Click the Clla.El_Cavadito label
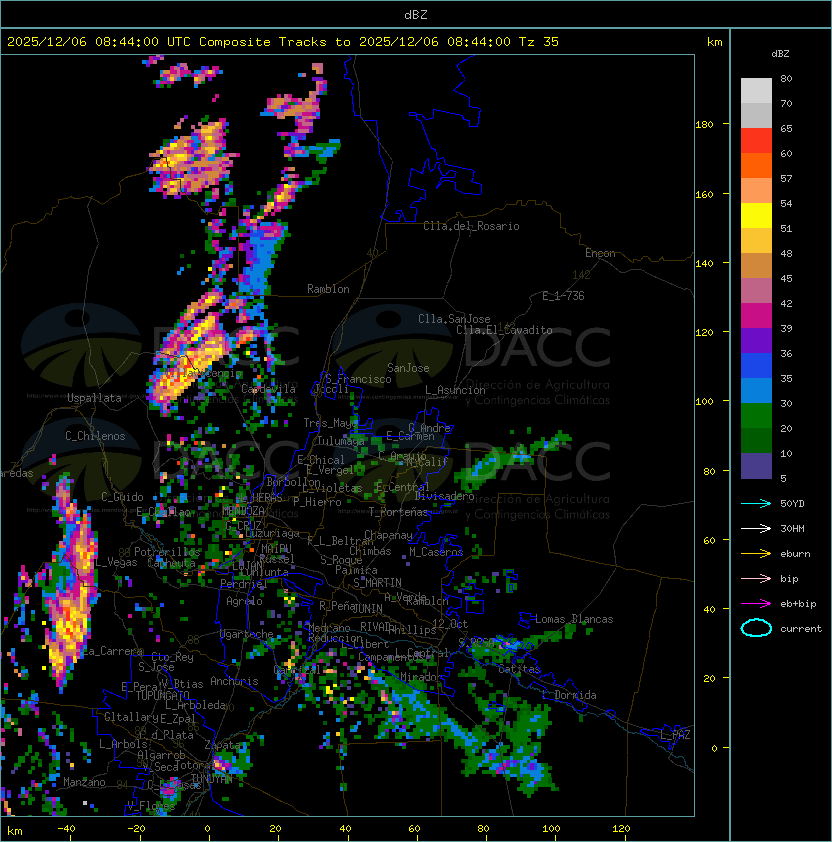The height and width of the screenshot is (842, 832). (x=504, y=330)
